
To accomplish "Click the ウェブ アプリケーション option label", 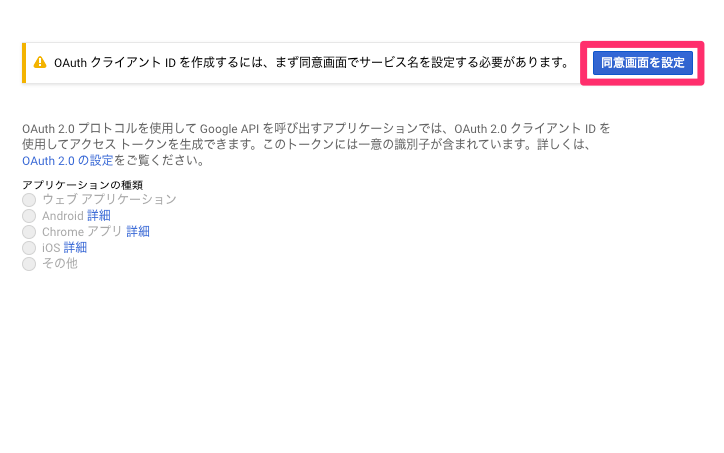I will click(x=109, y=199).
